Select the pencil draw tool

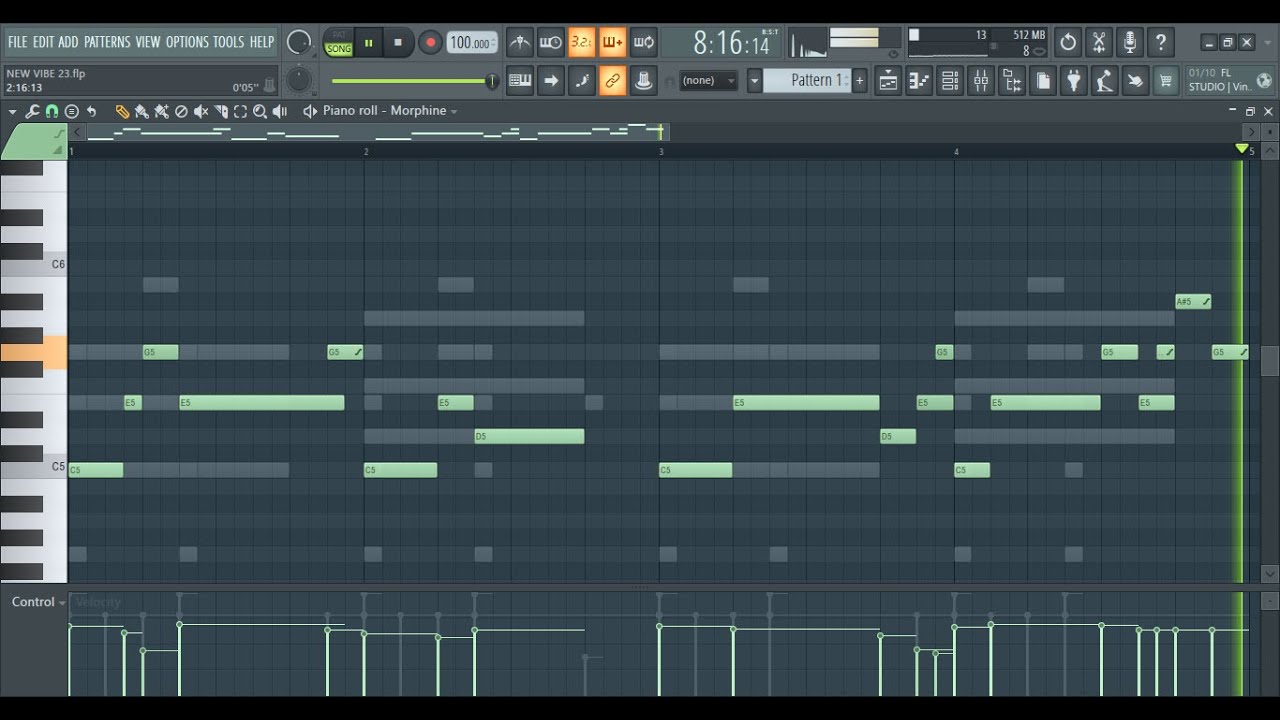click(122, 111)
